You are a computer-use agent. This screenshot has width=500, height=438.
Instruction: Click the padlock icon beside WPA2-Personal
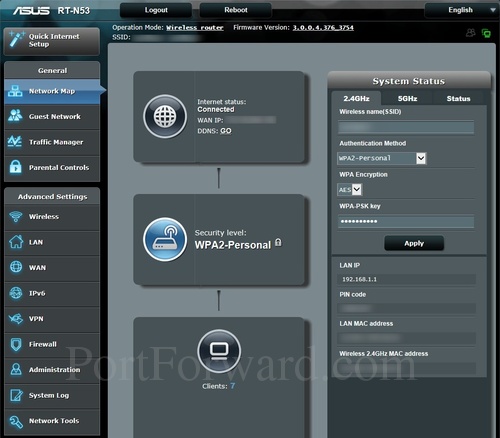[x=278, y=243]
